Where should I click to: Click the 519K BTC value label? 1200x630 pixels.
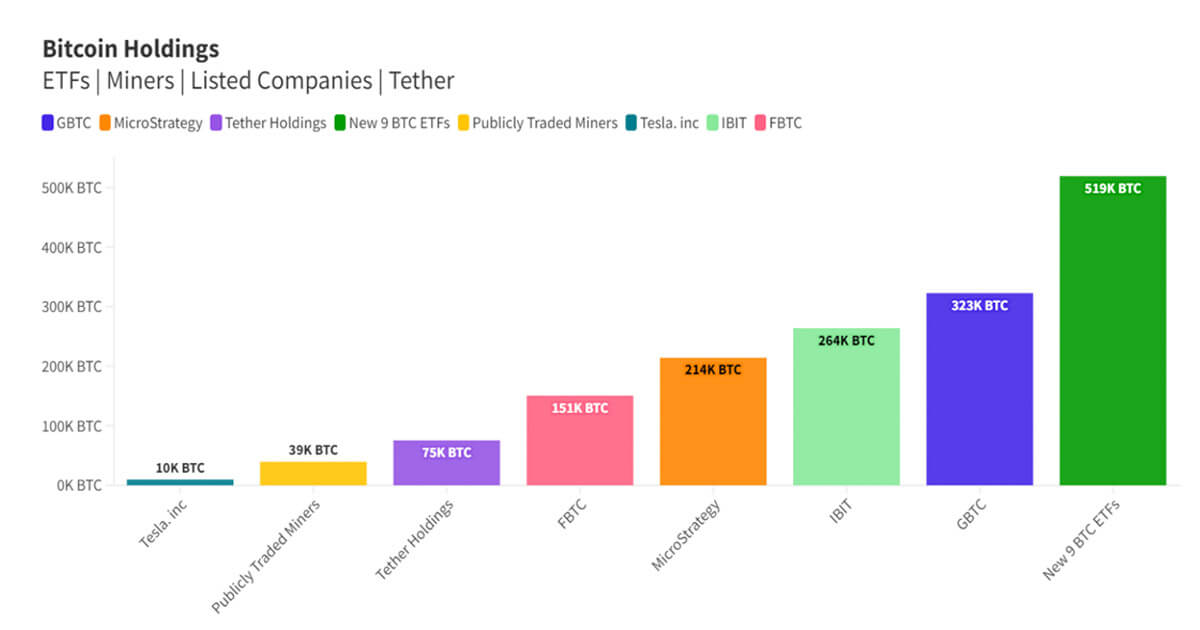click(1112, 188)
